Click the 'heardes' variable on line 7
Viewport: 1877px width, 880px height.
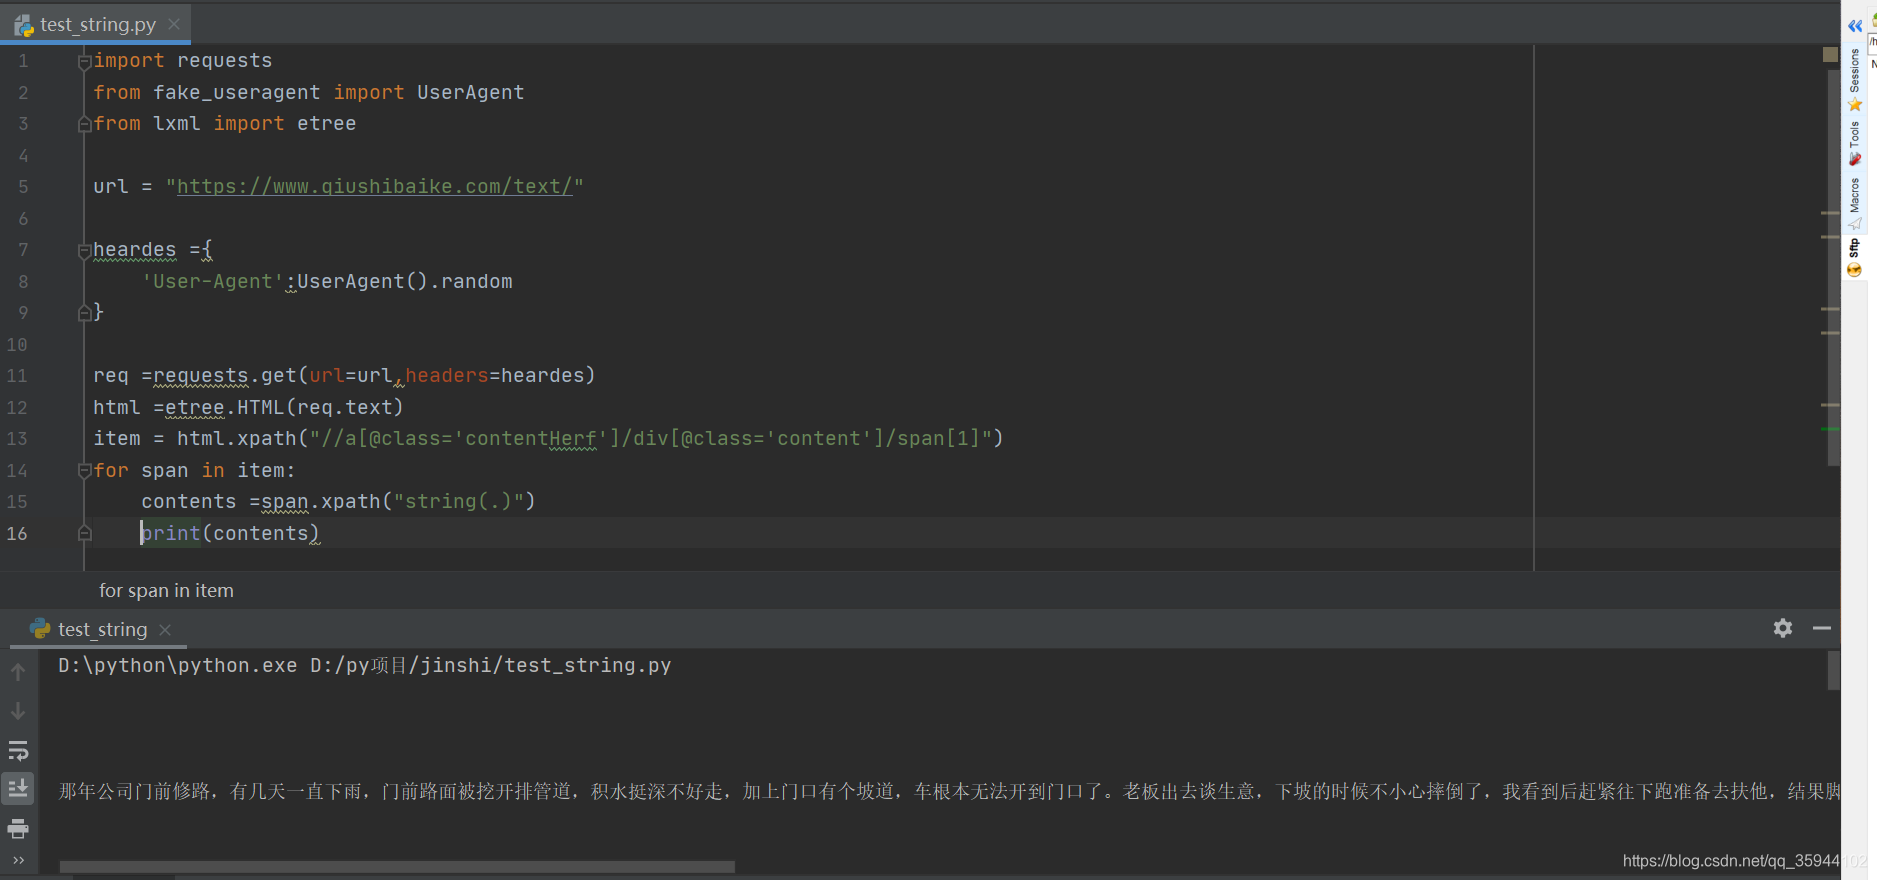click(x=134, y=250)
